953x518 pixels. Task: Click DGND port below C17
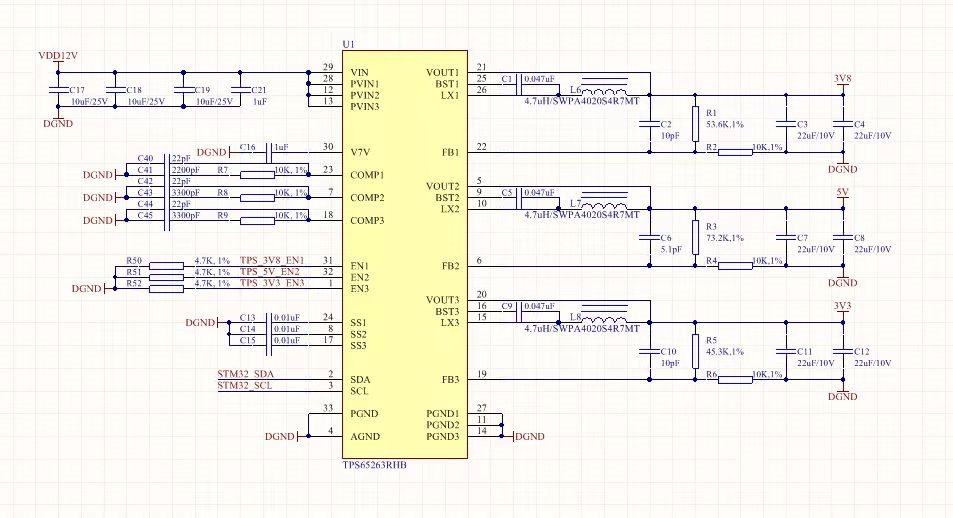(x=58, y=123)
